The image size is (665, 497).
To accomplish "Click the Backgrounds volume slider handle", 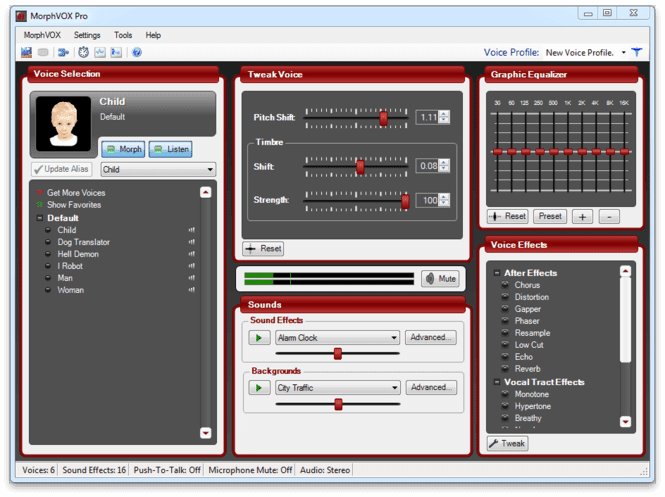I will click(338, 404).
